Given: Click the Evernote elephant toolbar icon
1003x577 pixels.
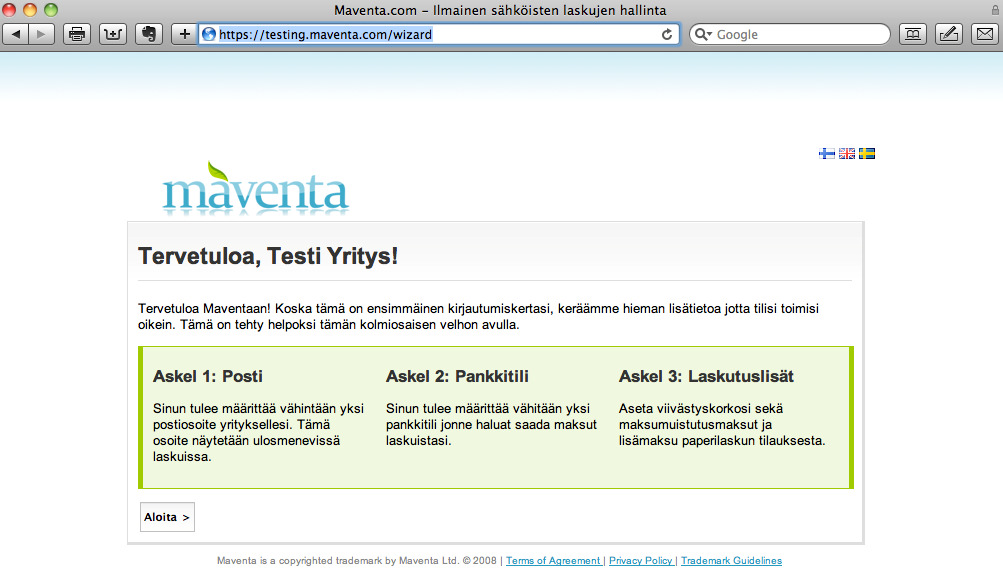Looking at the screenshot, I should pos(148,34).
